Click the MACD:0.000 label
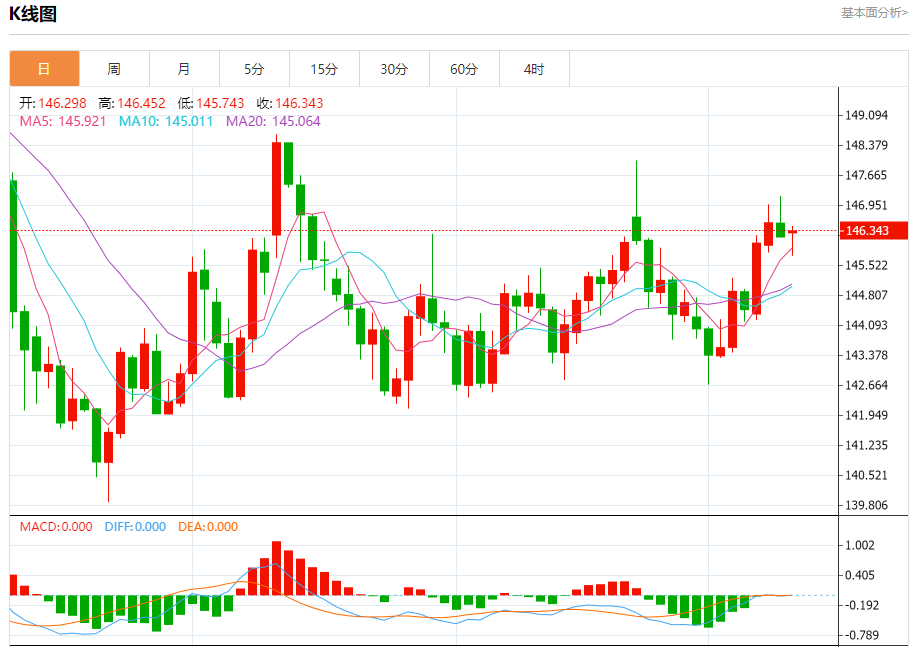912x647 pixels. [56, 527]
